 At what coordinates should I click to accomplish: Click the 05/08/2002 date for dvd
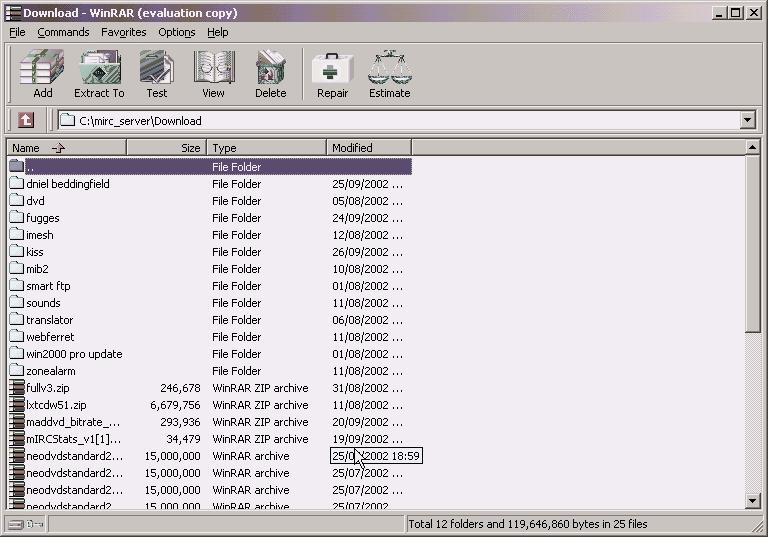367,201
